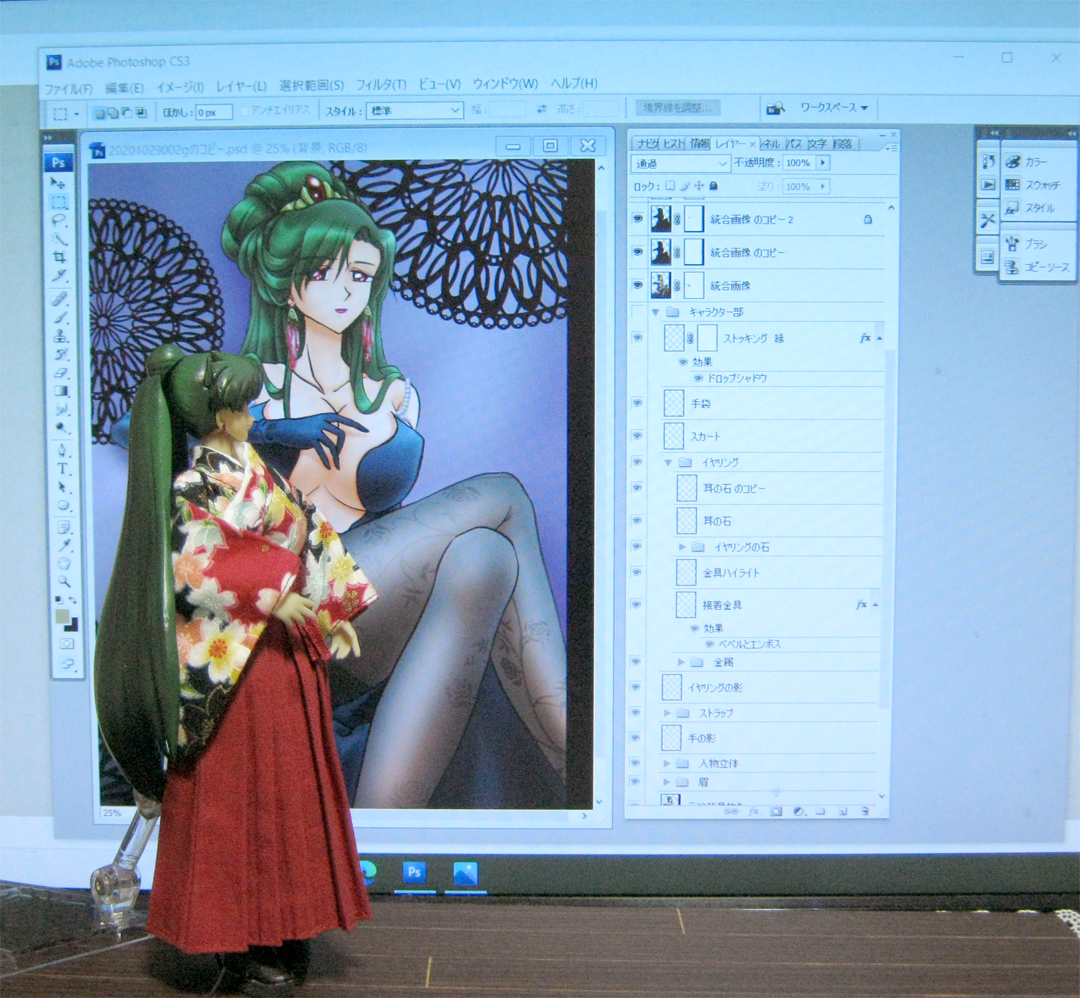This screenshot has width=1080, height=998.
Task: Open the フィルタ(T) menu
Action: click(x=381, y=85)
